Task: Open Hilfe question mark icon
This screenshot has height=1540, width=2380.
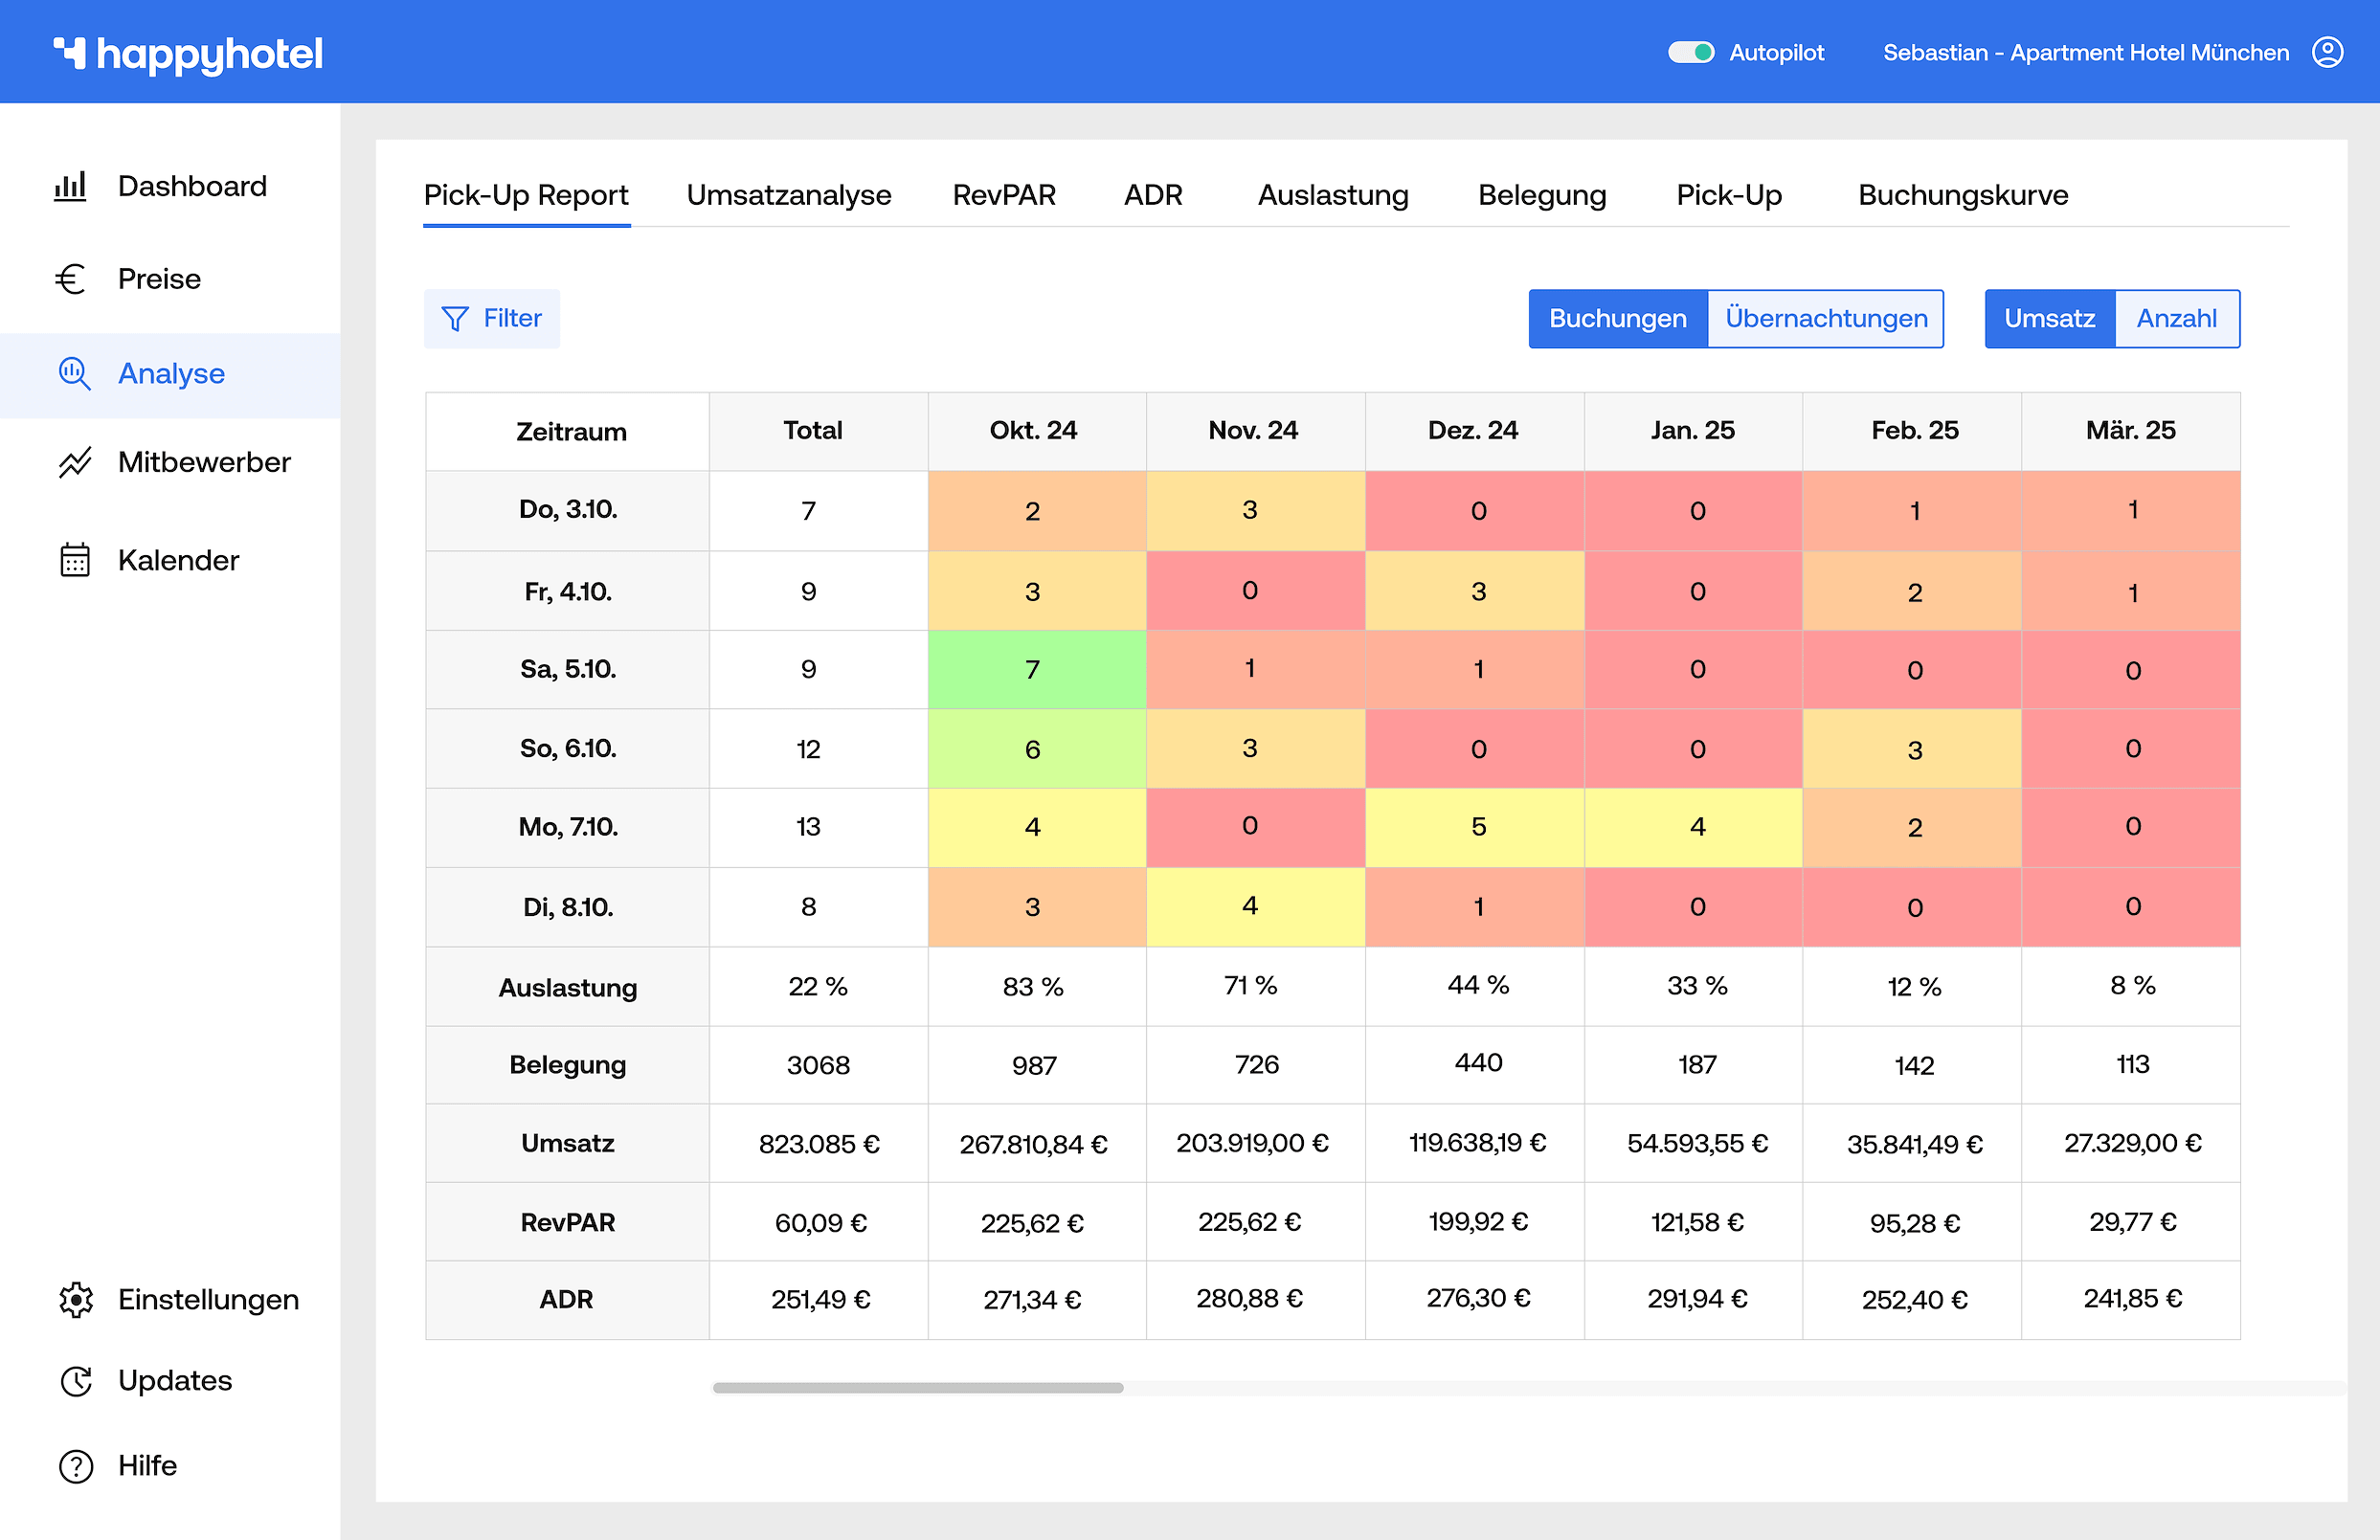Action: pyautogui.click(x=76, y=1466)
